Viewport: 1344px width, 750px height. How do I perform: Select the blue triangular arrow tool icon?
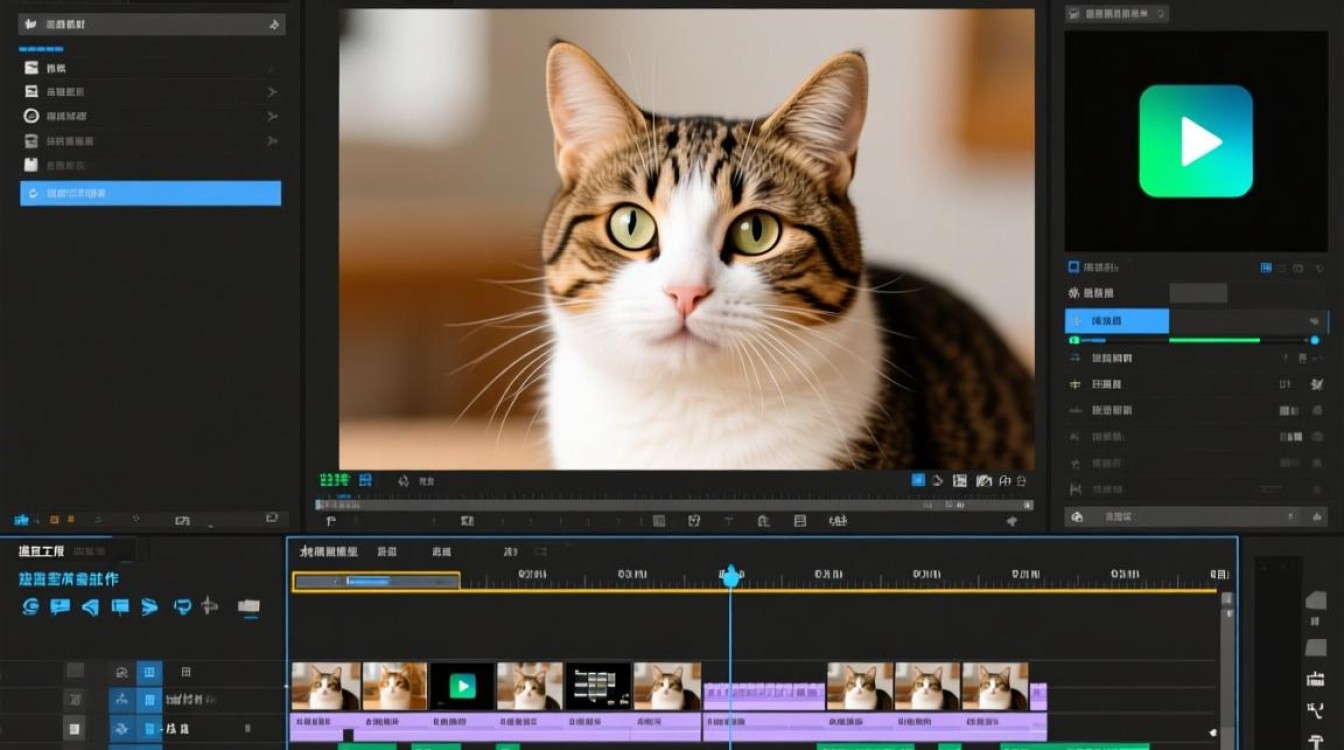point(90,606)
